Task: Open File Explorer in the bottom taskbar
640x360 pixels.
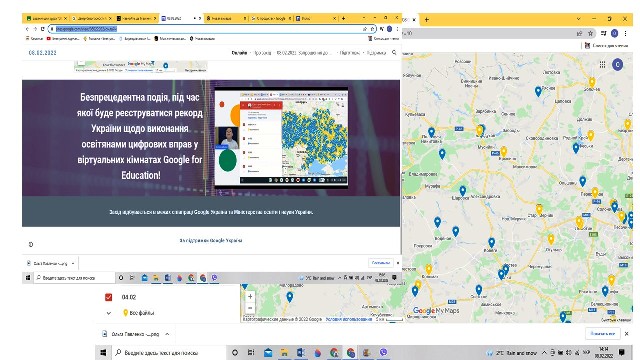Action: tap(284, 352)
